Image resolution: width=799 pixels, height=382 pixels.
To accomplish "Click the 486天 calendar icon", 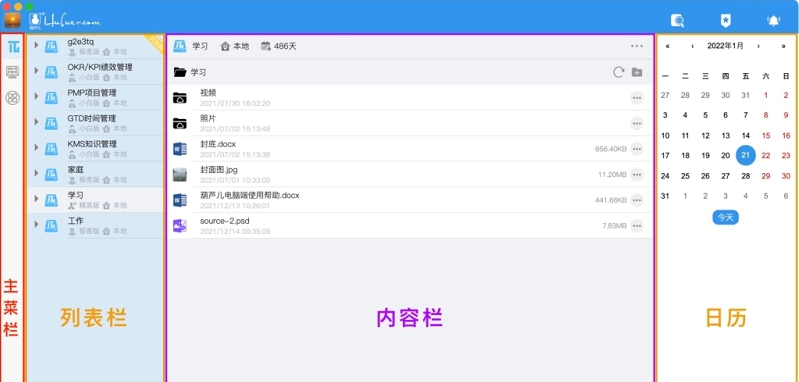I will [265, 46].
